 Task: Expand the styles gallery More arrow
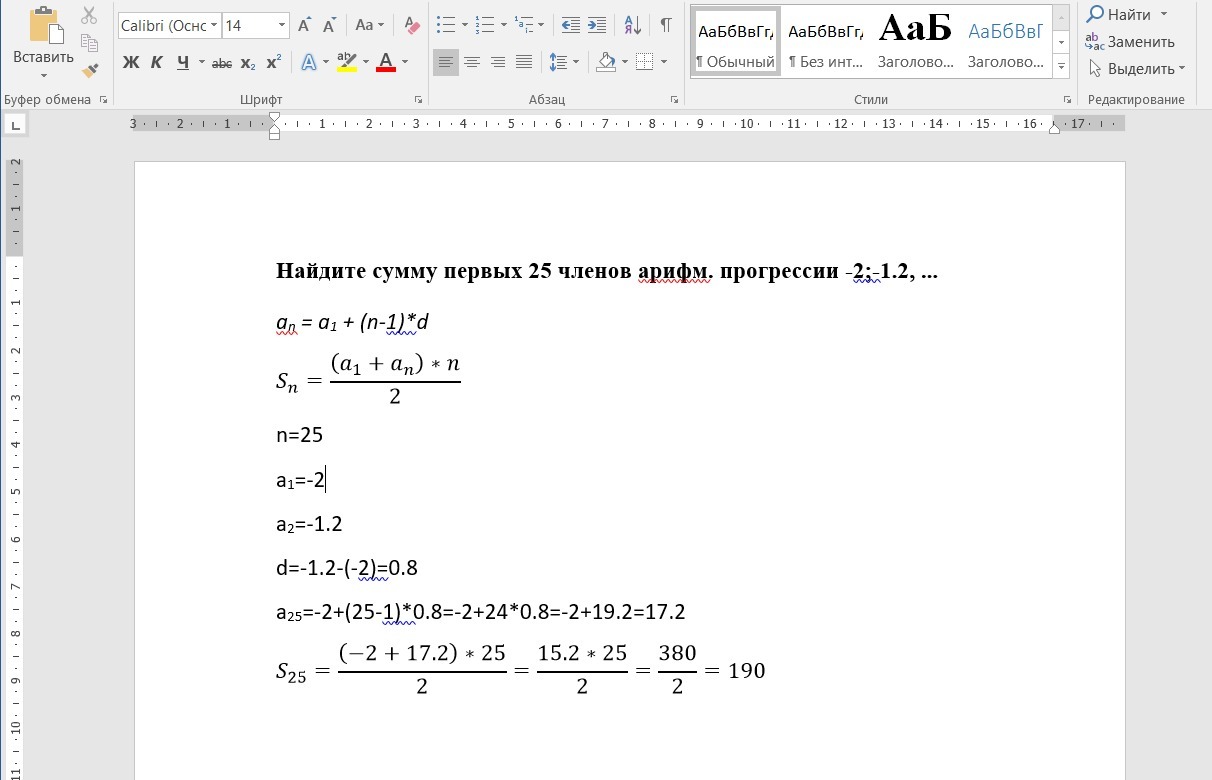(x=1062, y=68)
